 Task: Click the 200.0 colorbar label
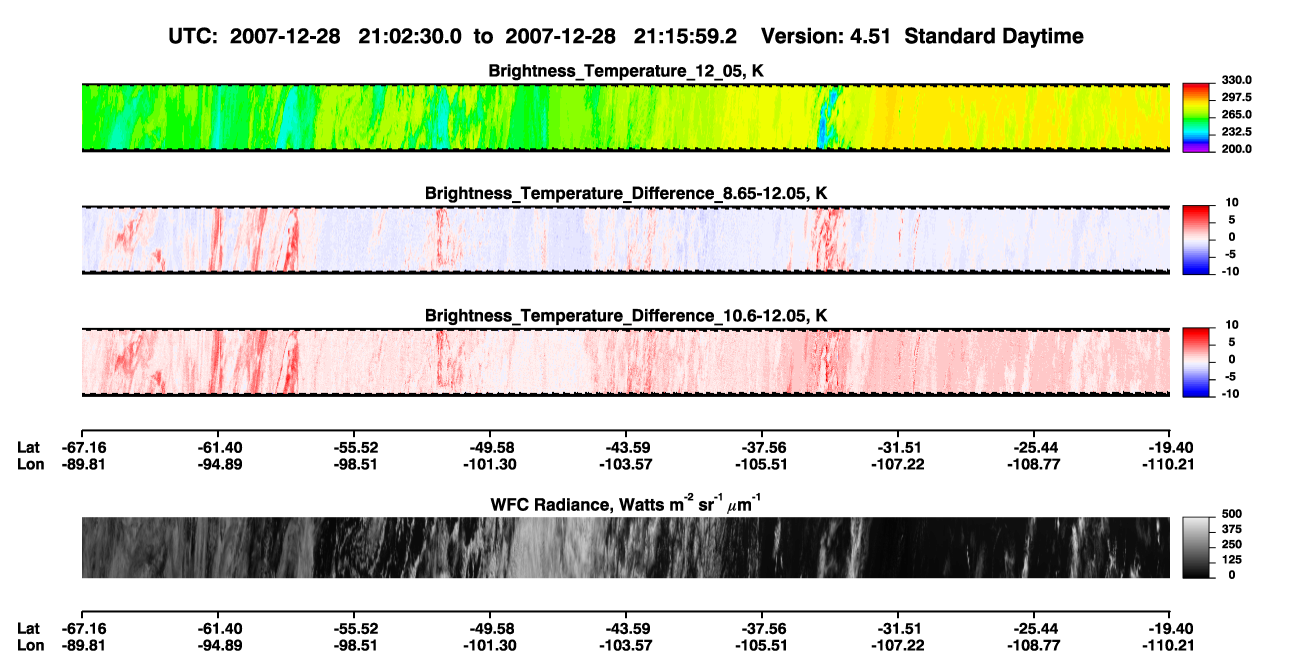(1235, 149)
